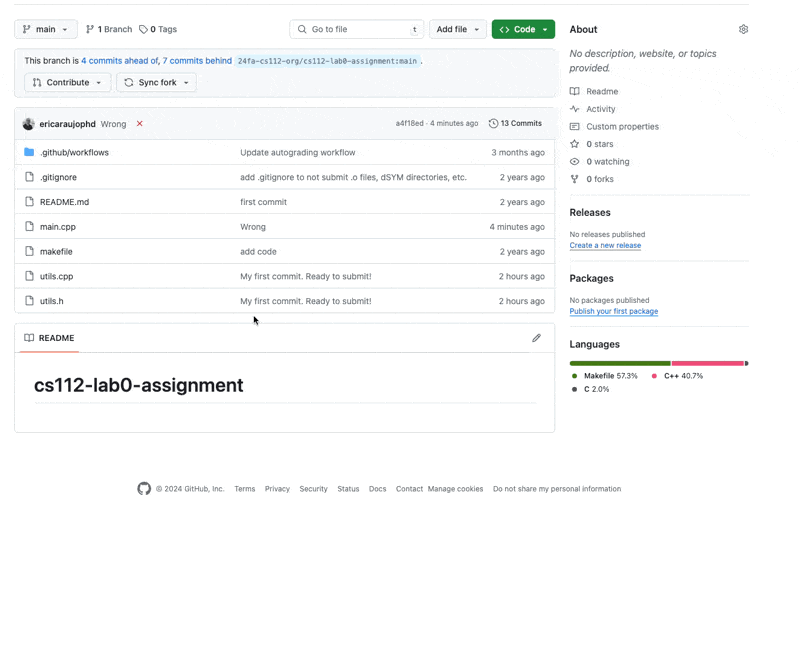Click Create a new release link
Viewport: 800px width, 659px height.
605,245
